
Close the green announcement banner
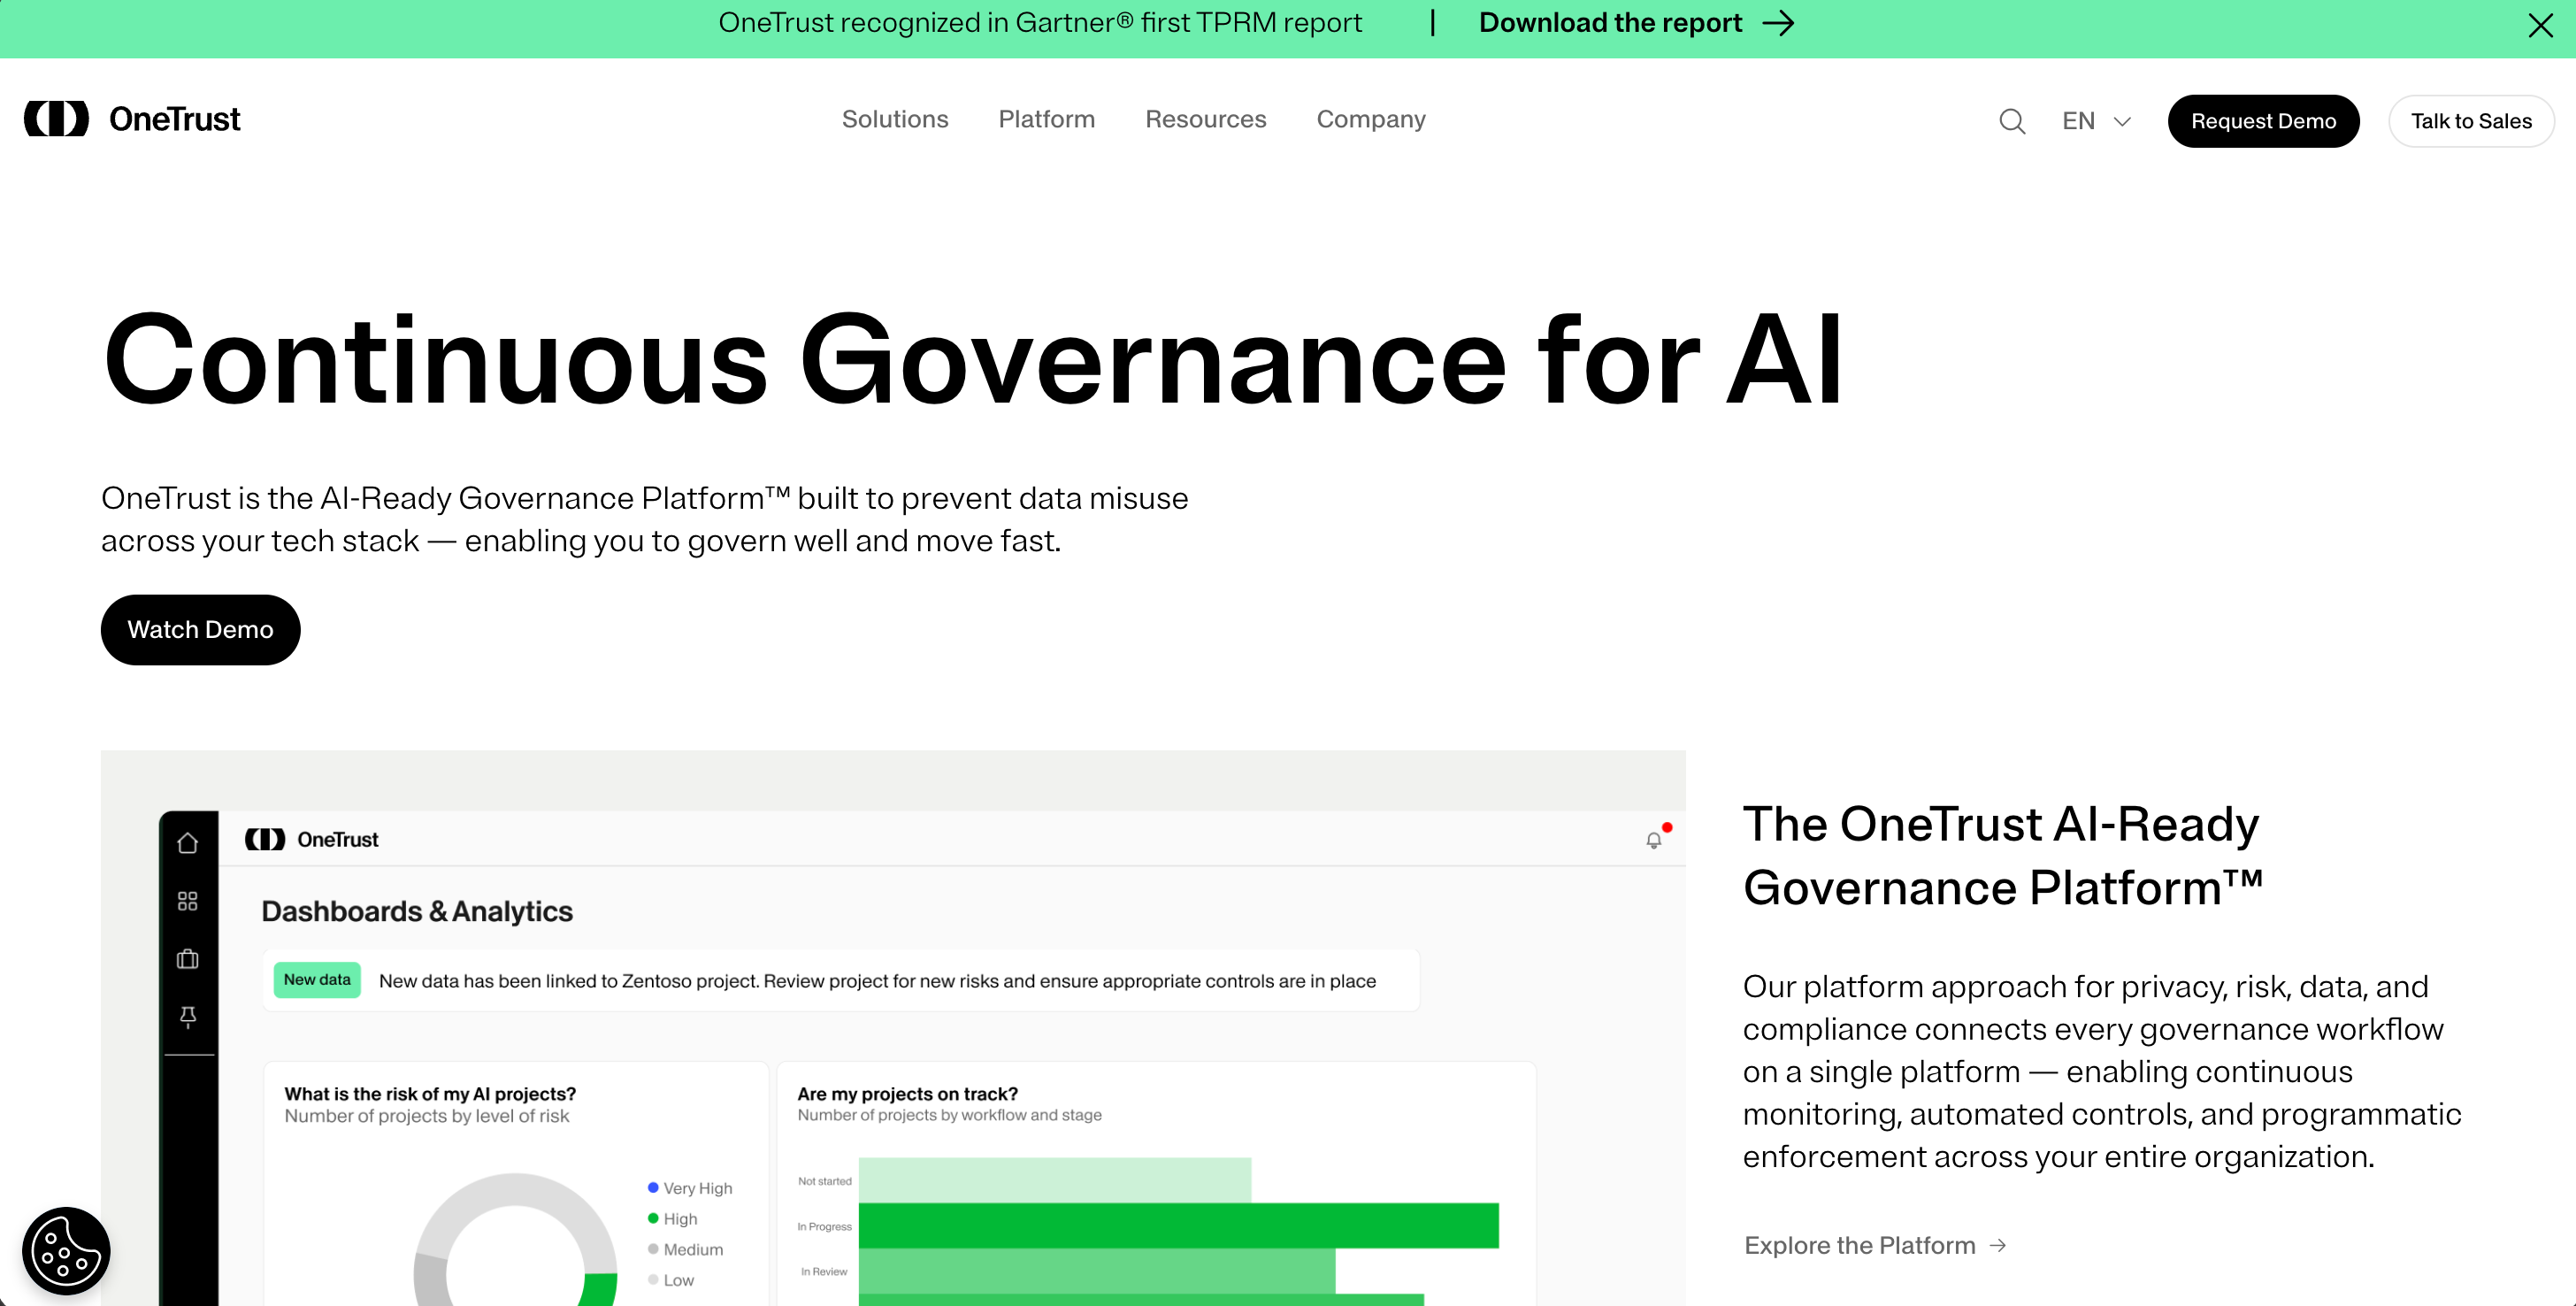point(2540,25)
